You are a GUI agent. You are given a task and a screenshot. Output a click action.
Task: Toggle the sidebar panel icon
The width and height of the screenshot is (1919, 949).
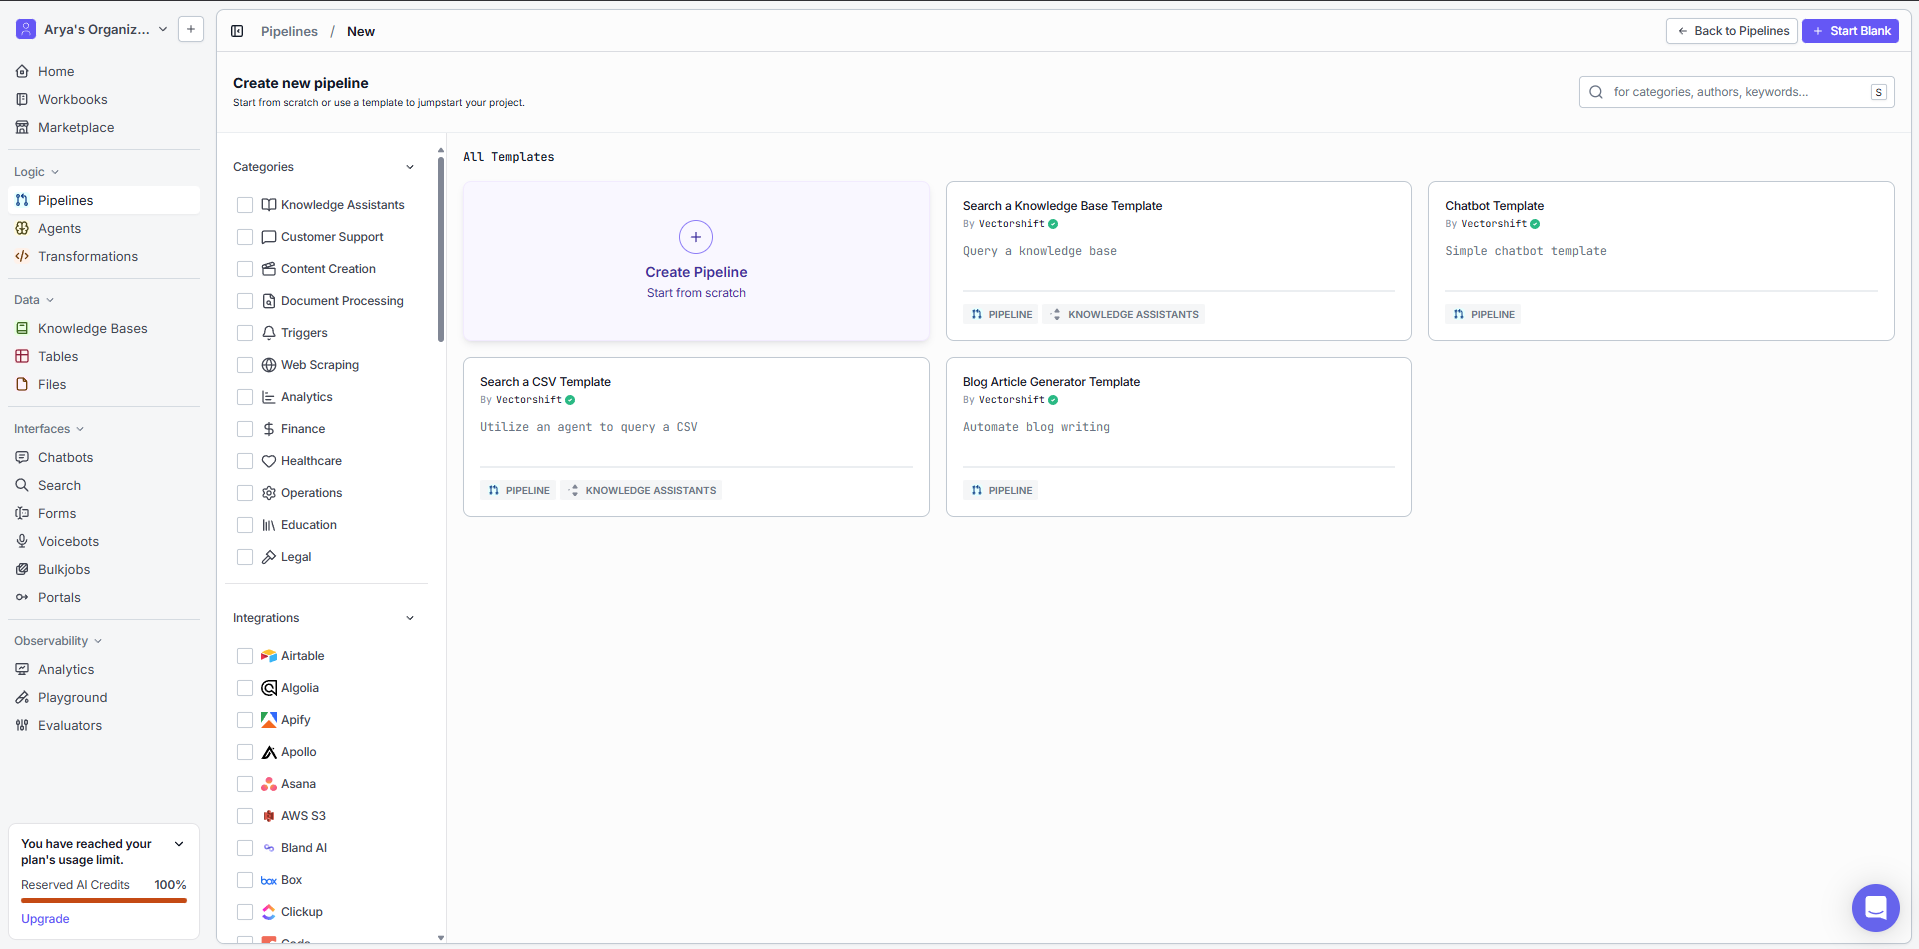(x=237, y=31)
